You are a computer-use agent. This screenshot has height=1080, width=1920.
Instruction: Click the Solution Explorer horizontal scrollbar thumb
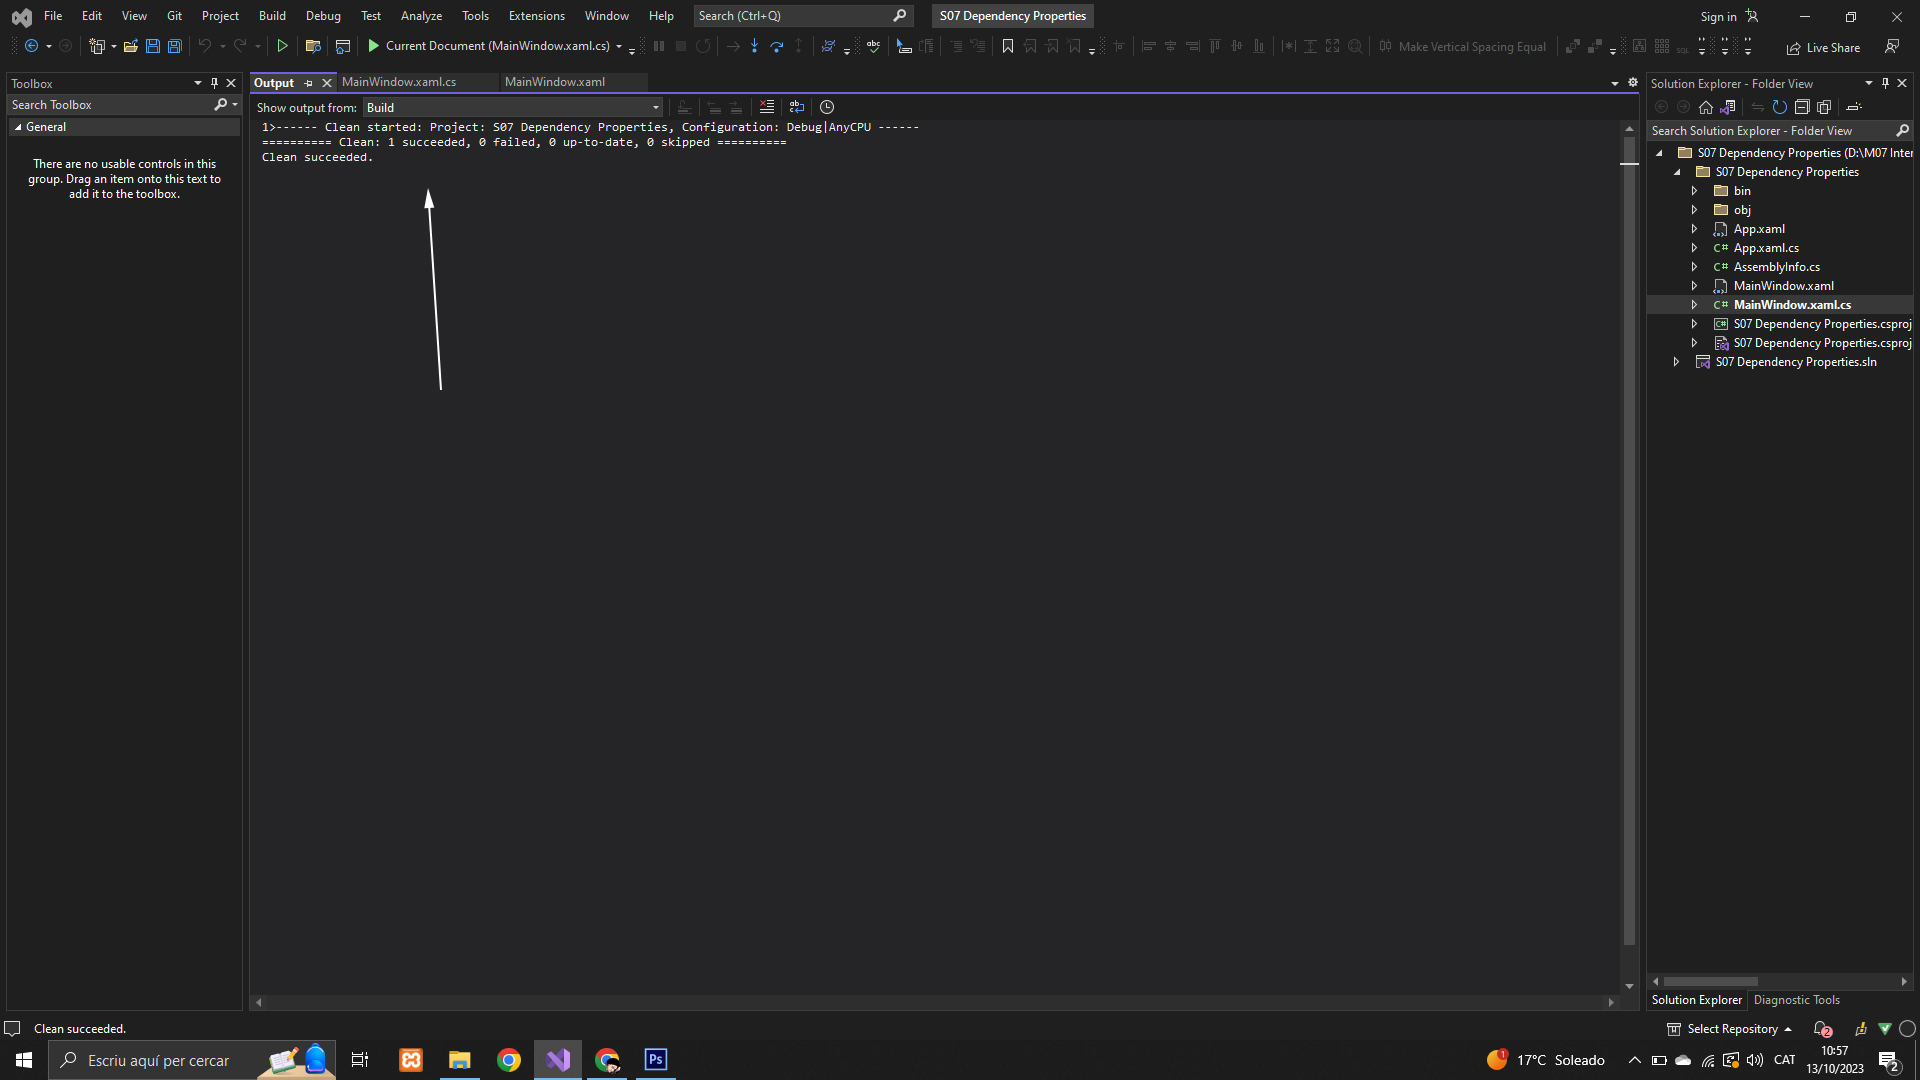coord(1710,982)
